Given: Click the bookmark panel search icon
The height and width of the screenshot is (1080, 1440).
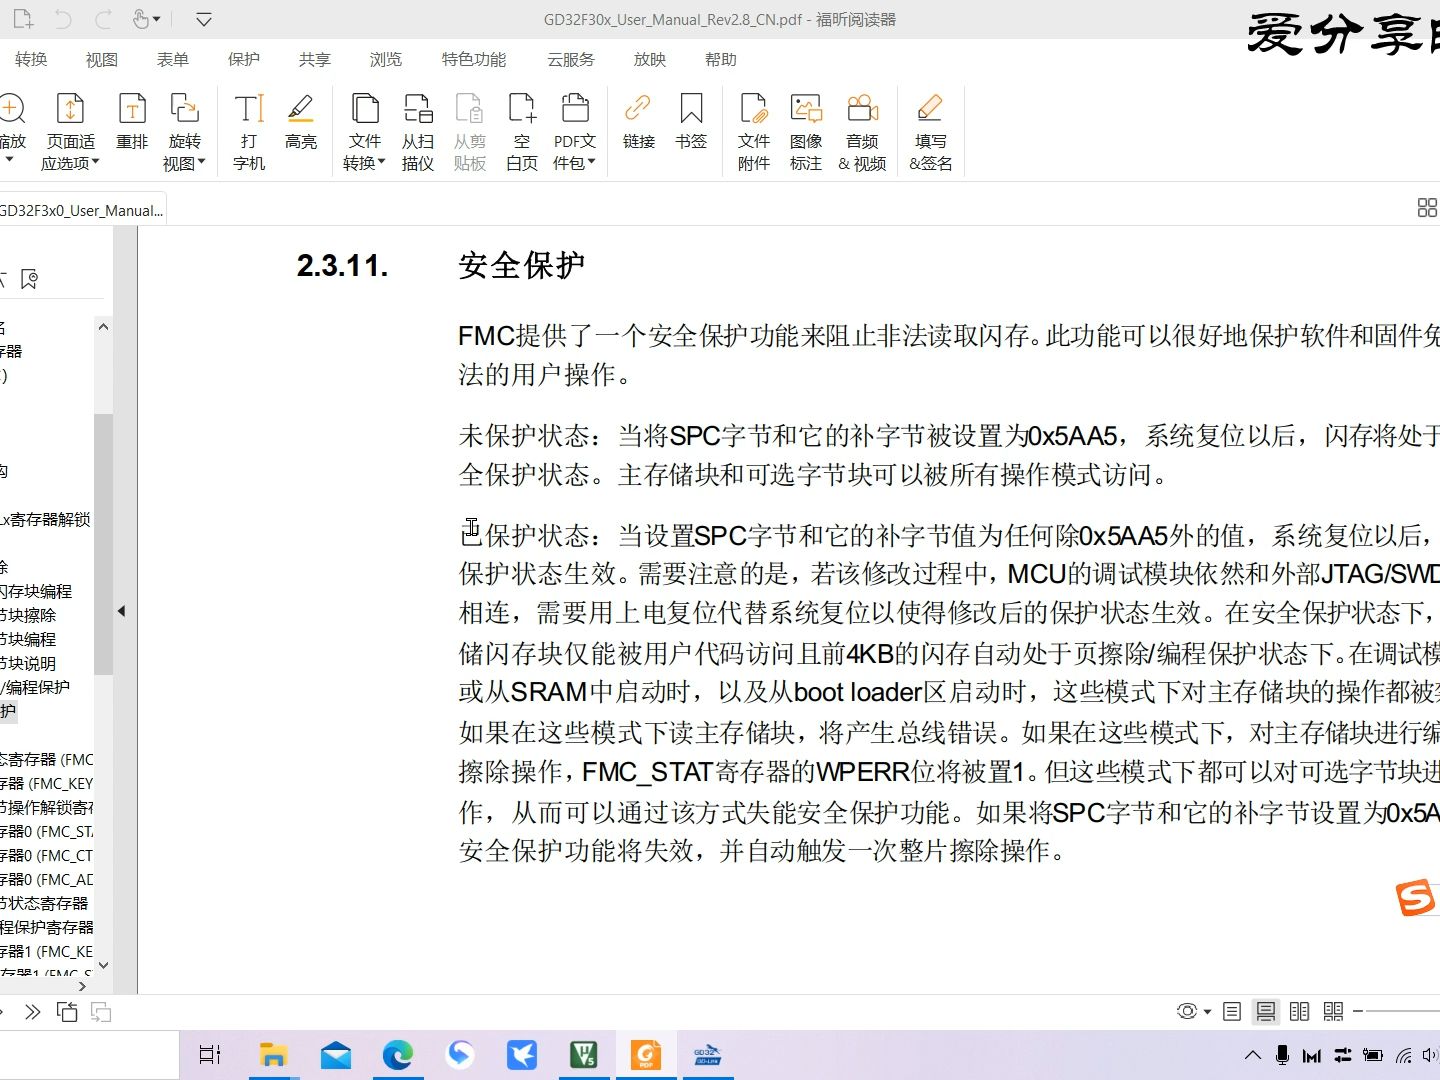Looking at the screenshot, I should pos(29,279).
